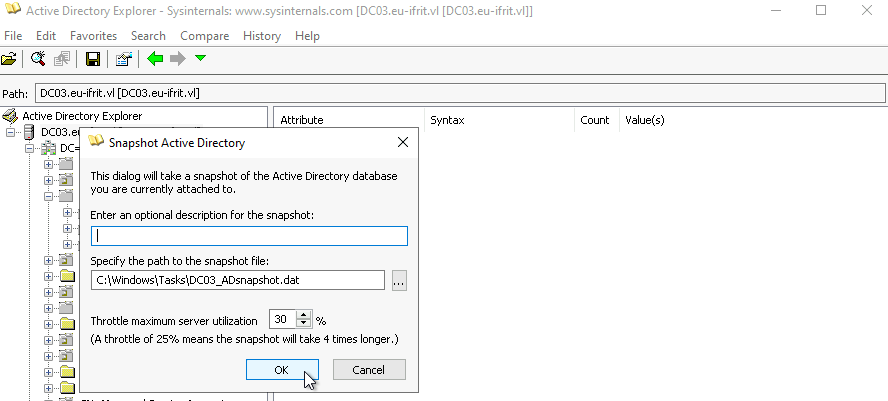Close the Snapshot Active Directory dialog
The image size is (888, 401).
(x=403, y=142)
